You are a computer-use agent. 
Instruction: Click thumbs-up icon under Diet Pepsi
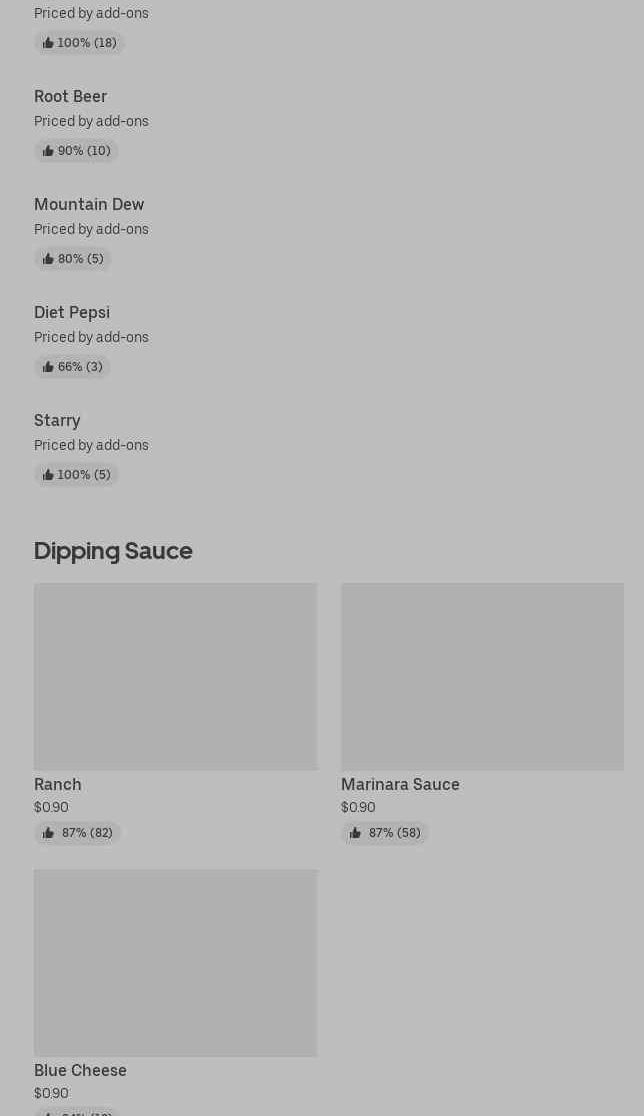click(x=48, y=367)
